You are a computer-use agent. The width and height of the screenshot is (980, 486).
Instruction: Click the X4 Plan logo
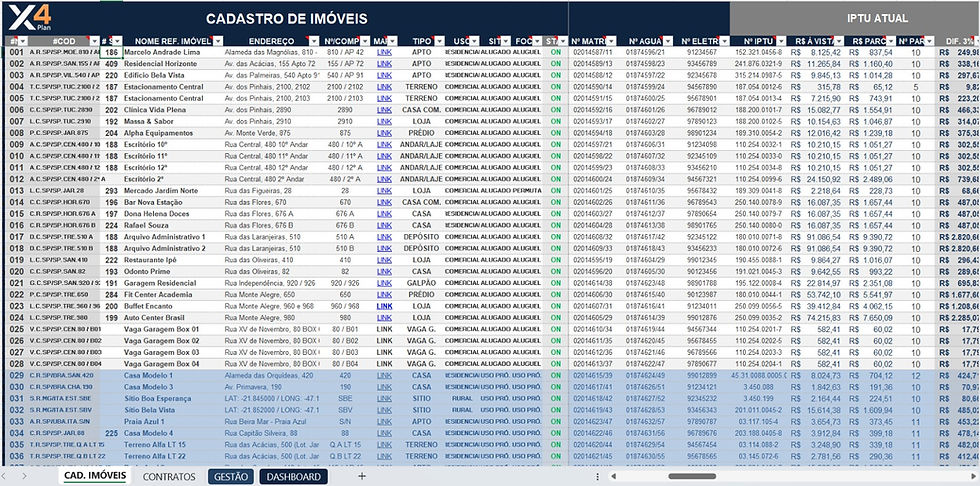tap(30, 17)
